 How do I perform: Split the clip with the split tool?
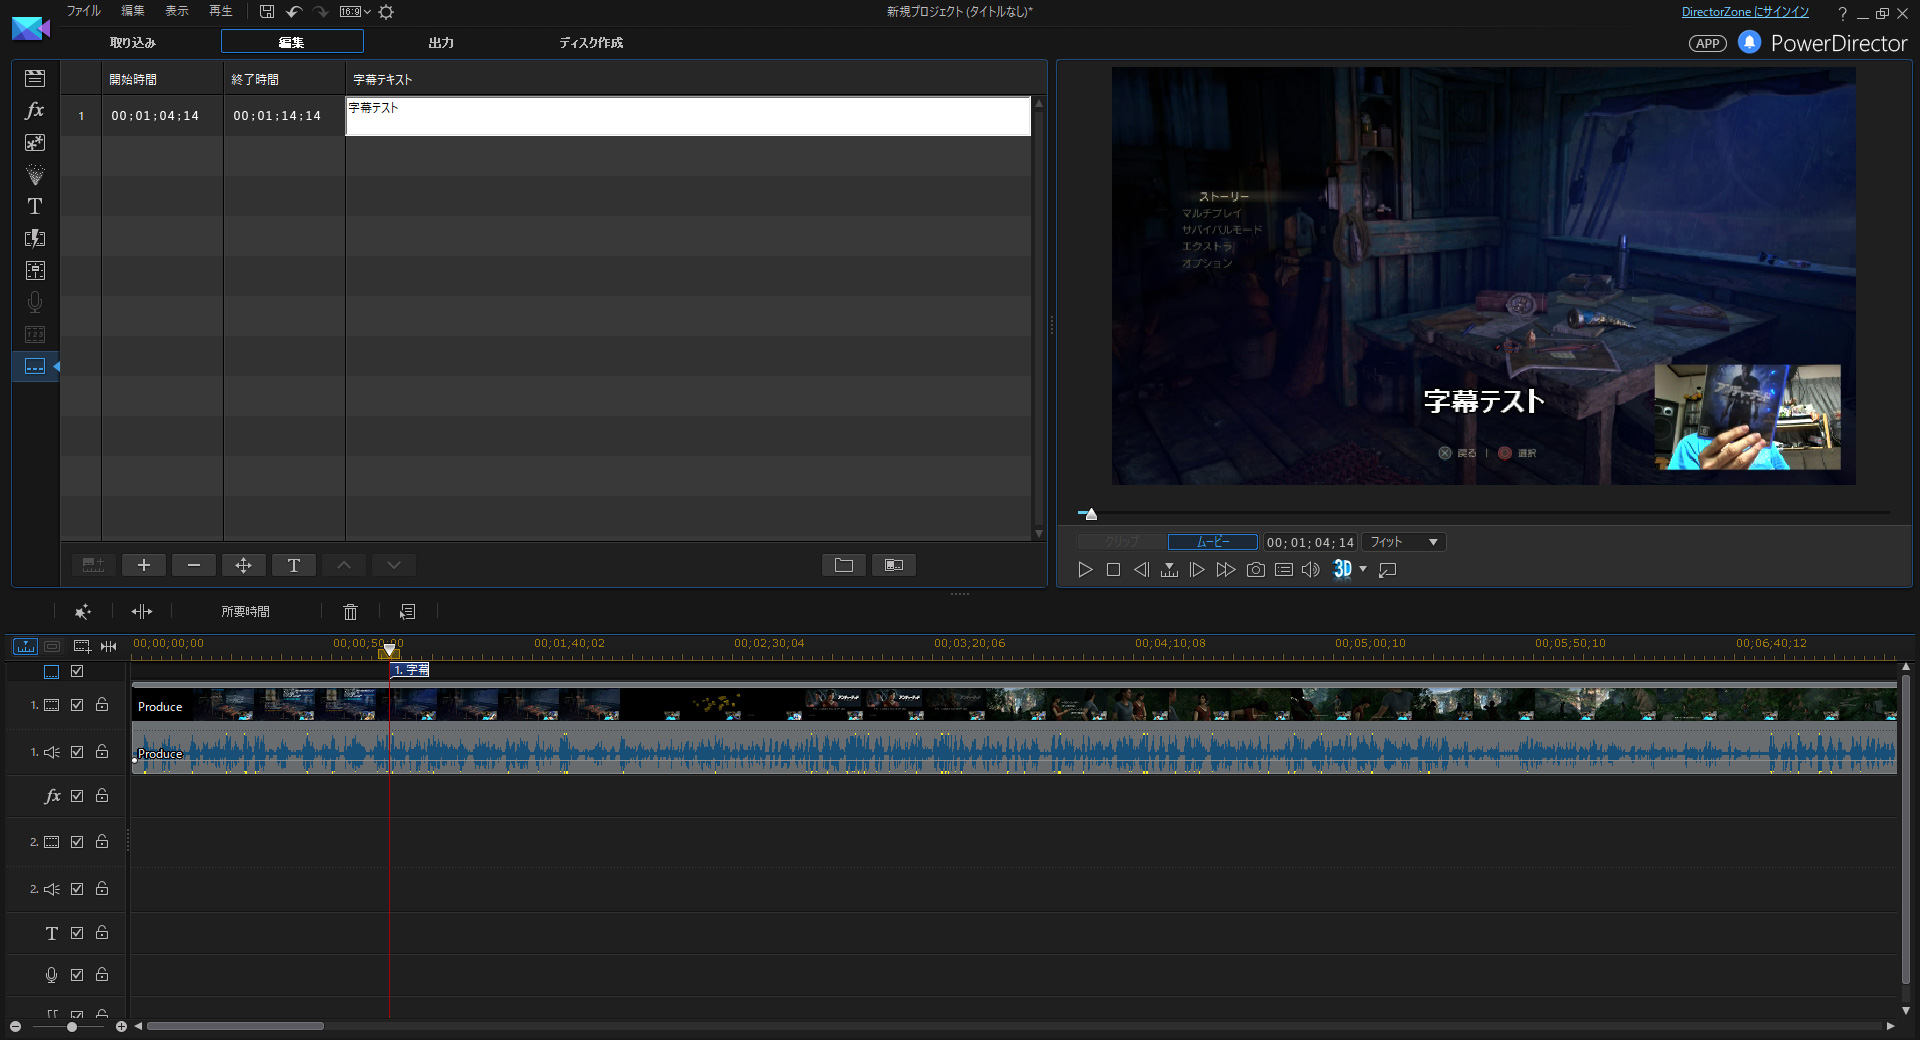(142, 611)
